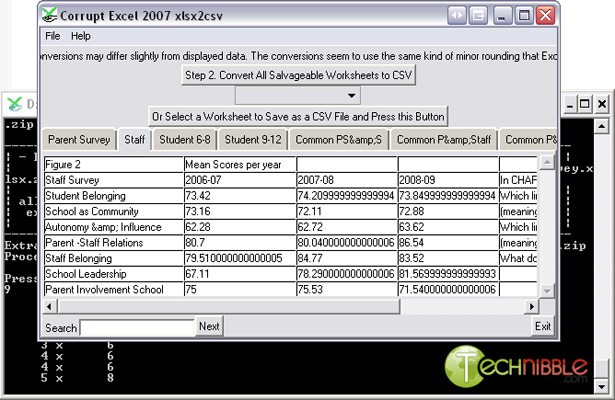Click Step 2 Convert All Salvageable Worksheets button
Viewport: 615px width, 400px height.
[x=298, y=75]
